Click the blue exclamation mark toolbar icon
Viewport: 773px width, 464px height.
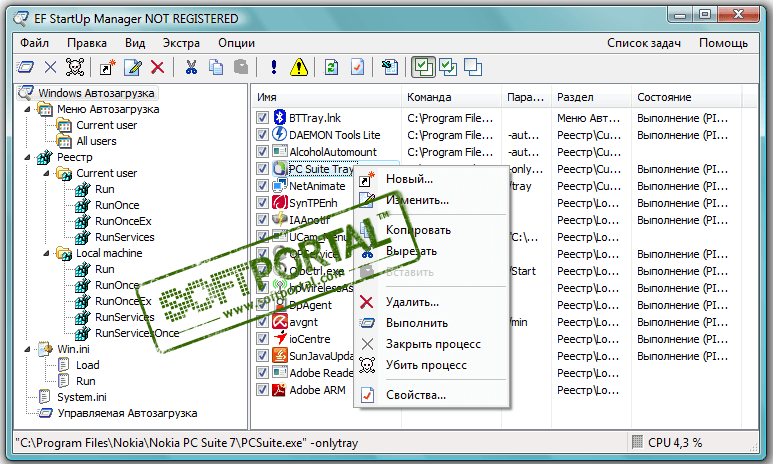274,67
